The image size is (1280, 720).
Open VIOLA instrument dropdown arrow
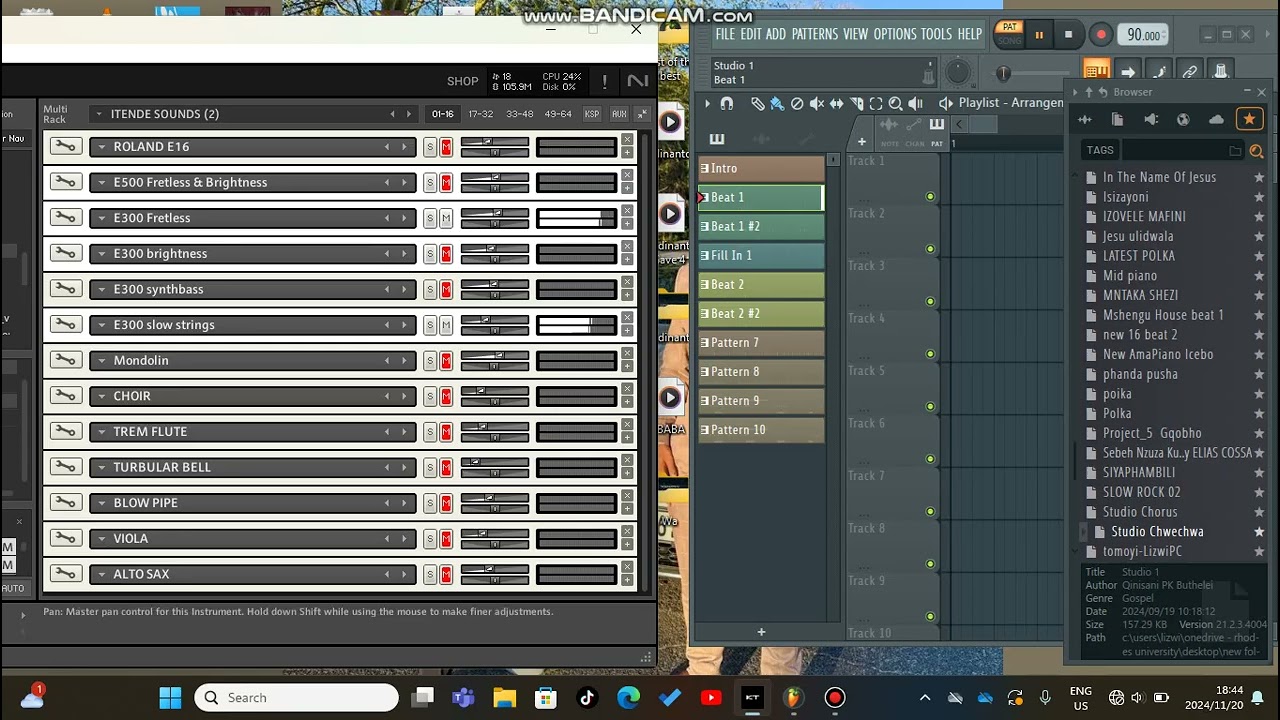tap(101, 539)
